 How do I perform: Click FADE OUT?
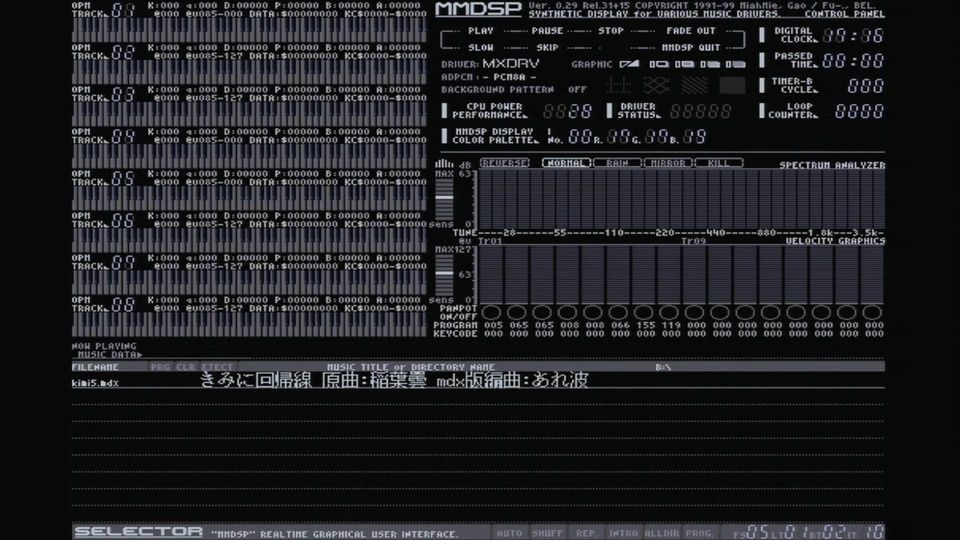pyautogui.click(x=691, y=31)
